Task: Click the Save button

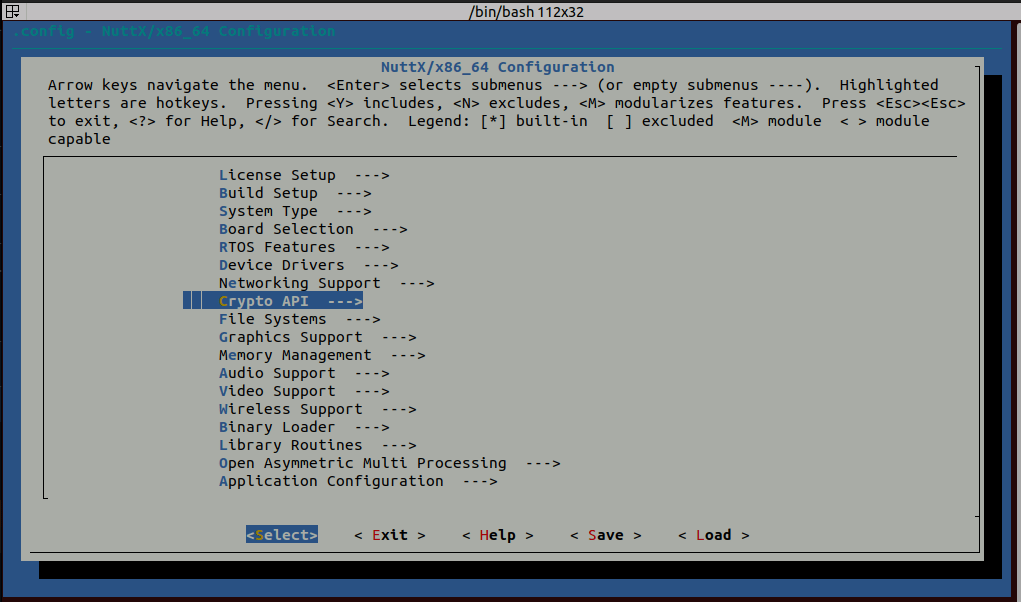Action: pos(604,534)
